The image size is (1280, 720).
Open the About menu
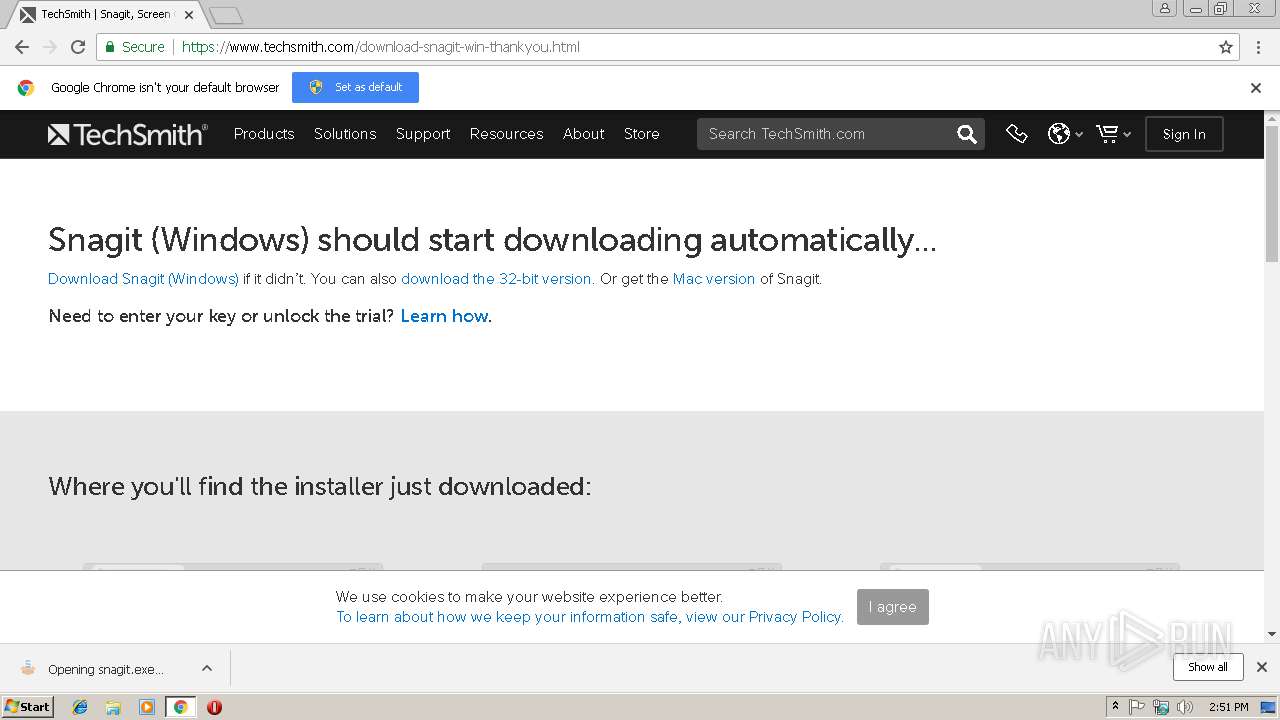click(584, 134)
